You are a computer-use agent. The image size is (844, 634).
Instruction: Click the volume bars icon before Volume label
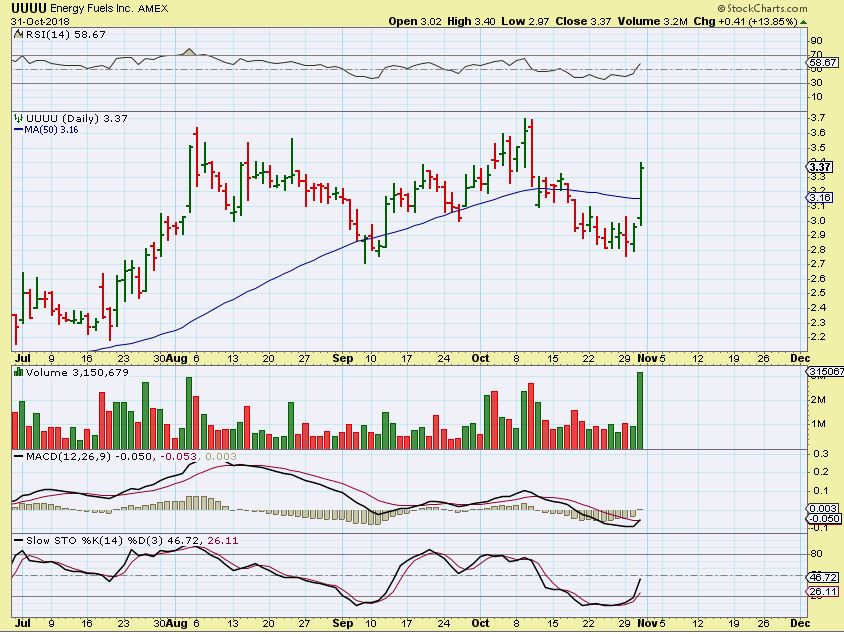pyautogui.click(x=18, y=372)
